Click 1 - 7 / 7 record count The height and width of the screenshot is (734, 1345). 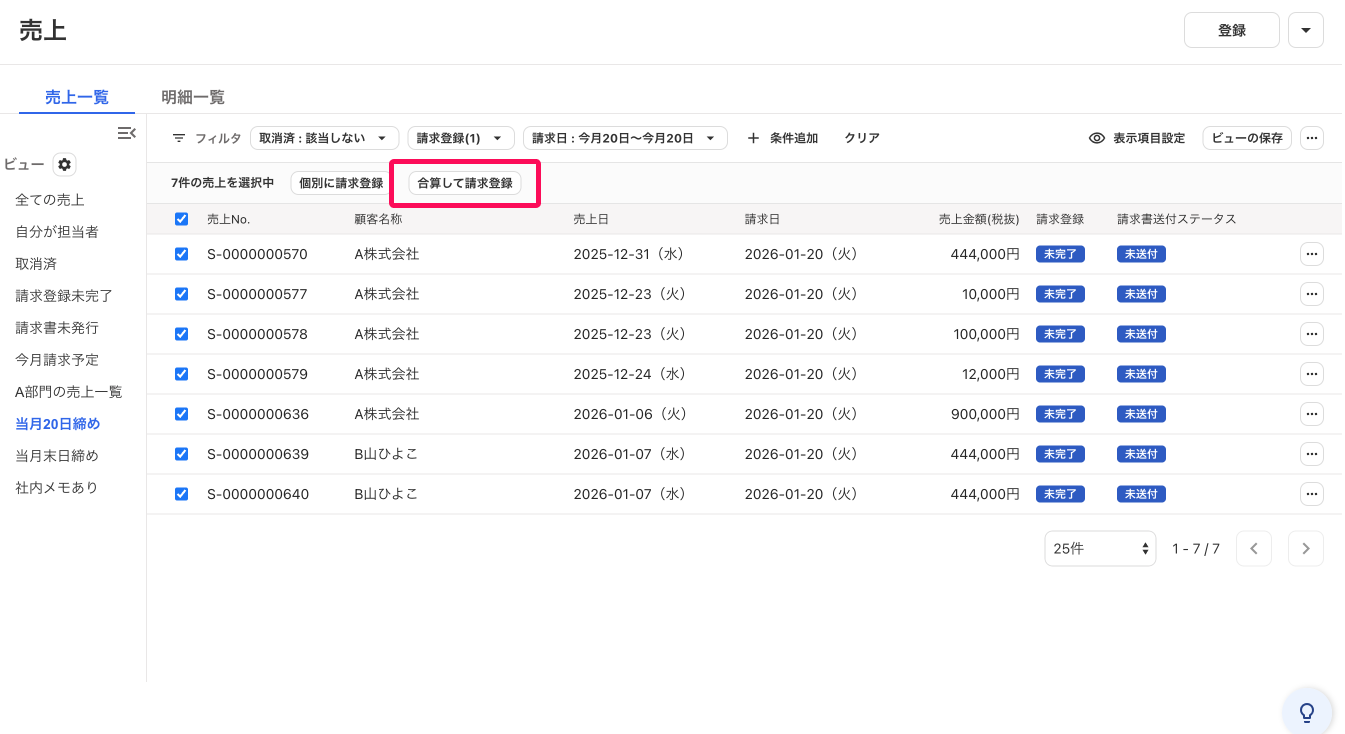tap(1196, 549)
